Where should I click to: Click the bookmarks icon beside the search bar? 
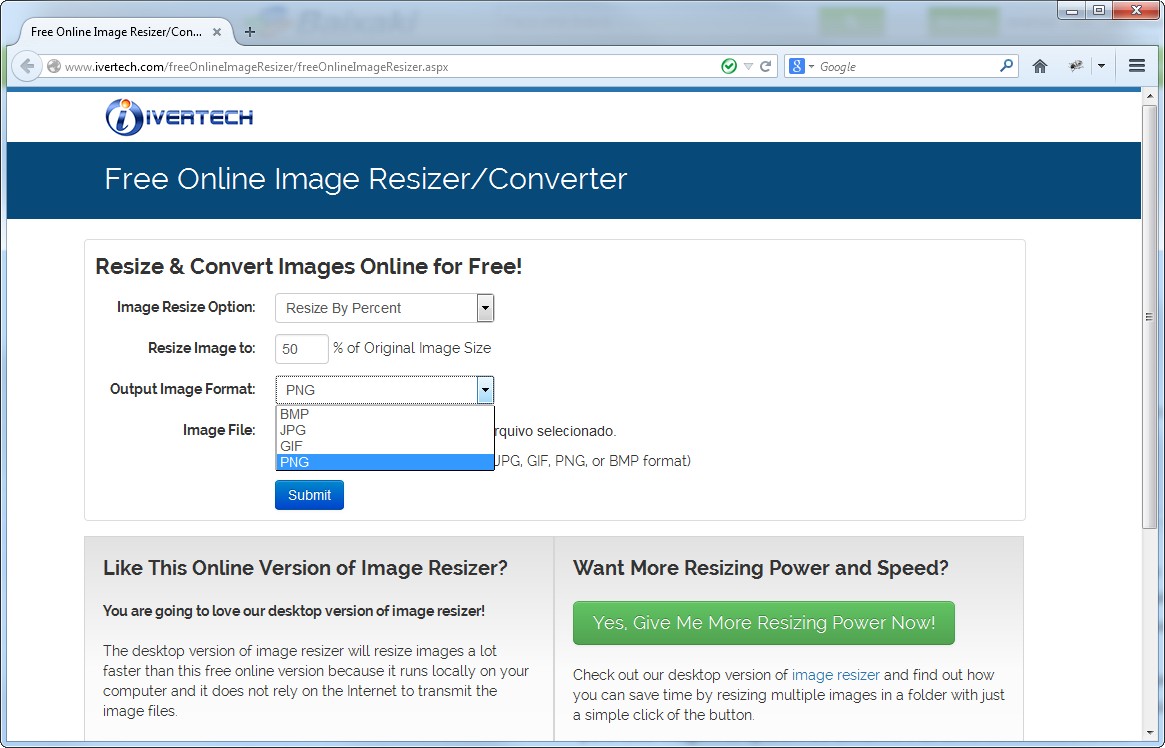coord(1075,66)
